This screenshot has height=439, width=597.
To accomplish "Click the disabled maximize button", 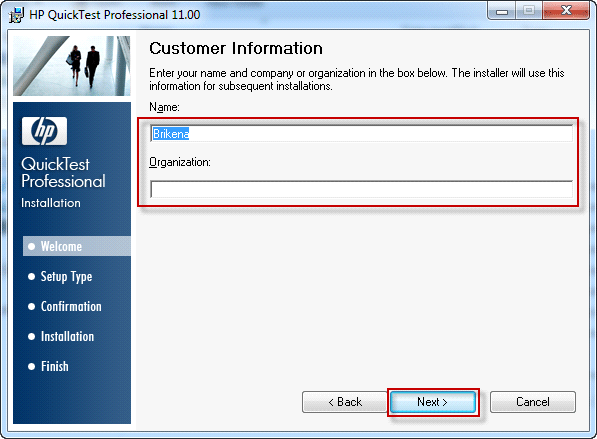I will coord(529,11).
